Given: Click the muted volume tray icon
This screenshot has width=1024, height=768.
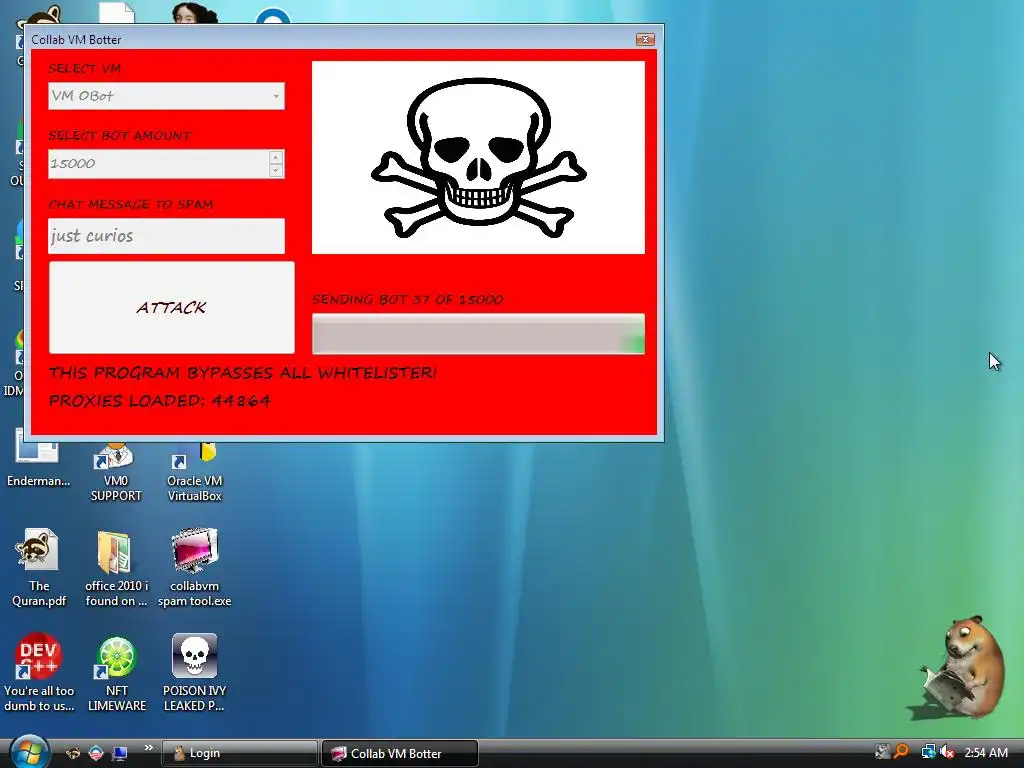Looking at the screenshot, I should (946, 752).
